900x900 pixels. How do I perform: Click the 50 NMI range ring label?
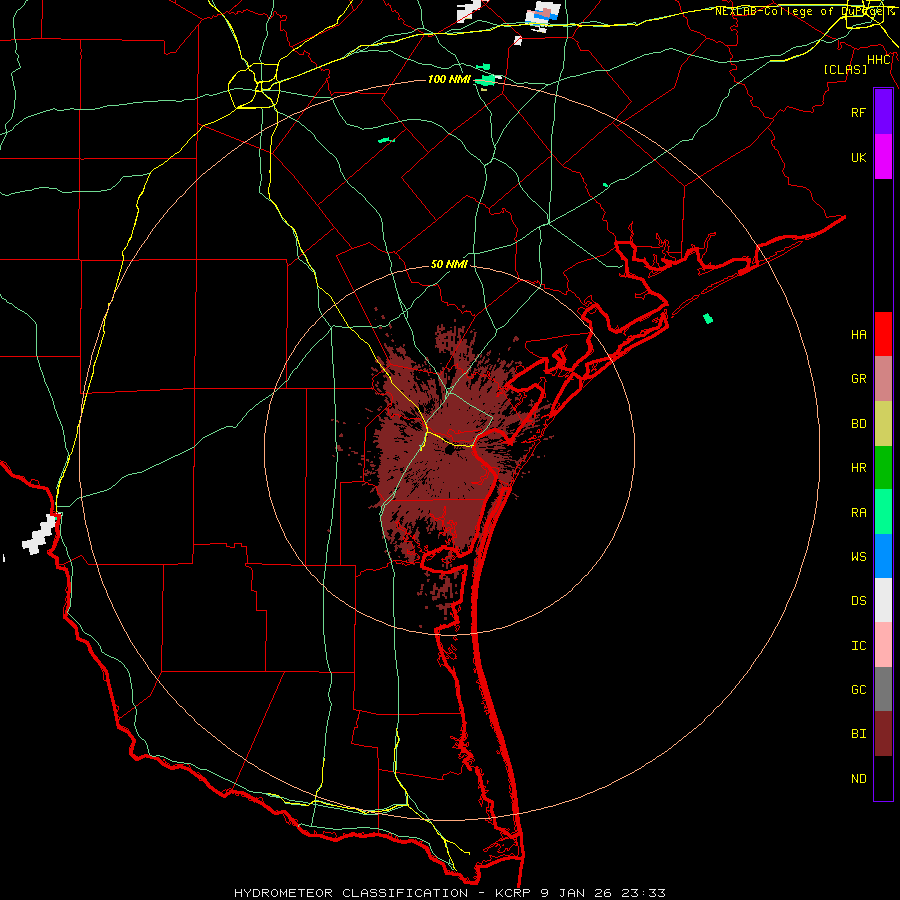(449, 264)
